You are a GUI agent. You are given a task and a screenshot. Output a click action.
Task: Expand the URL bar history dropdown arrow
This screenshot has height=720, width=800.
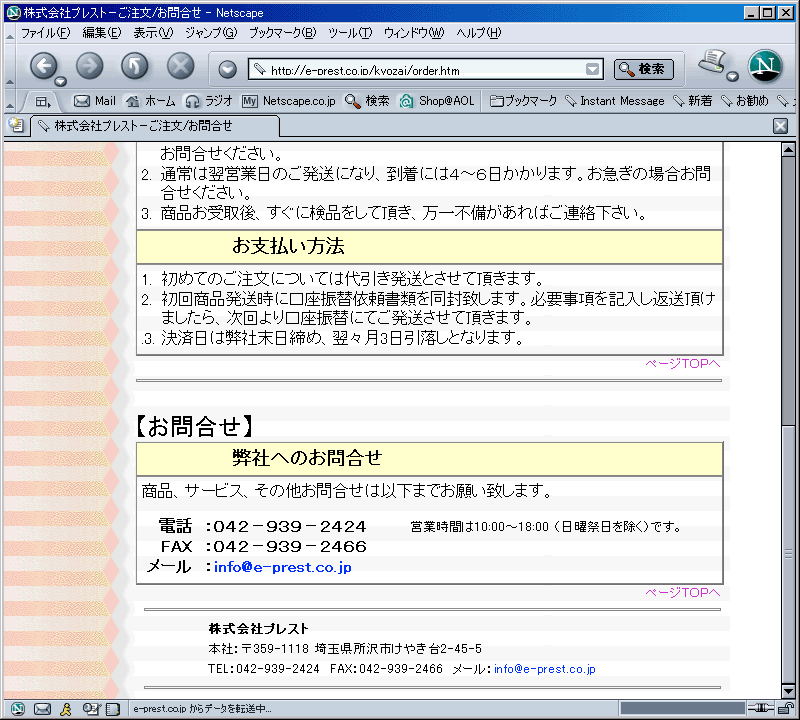(x=592, y=69)
